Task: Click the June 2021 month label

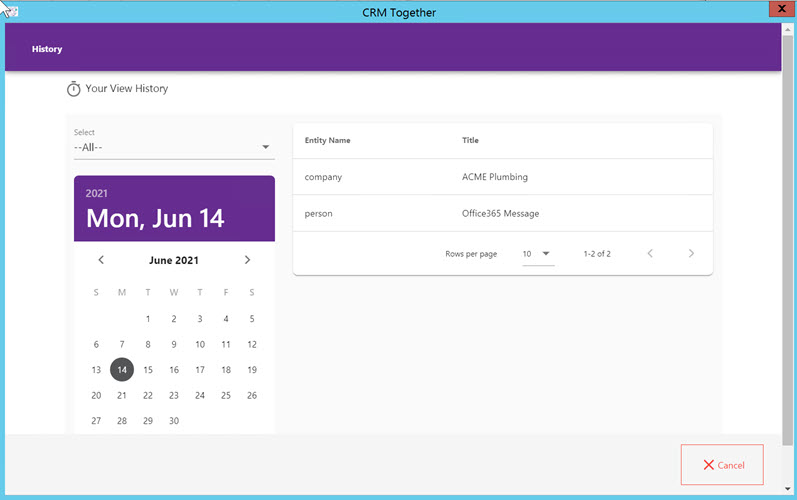Action: (174, 260)
